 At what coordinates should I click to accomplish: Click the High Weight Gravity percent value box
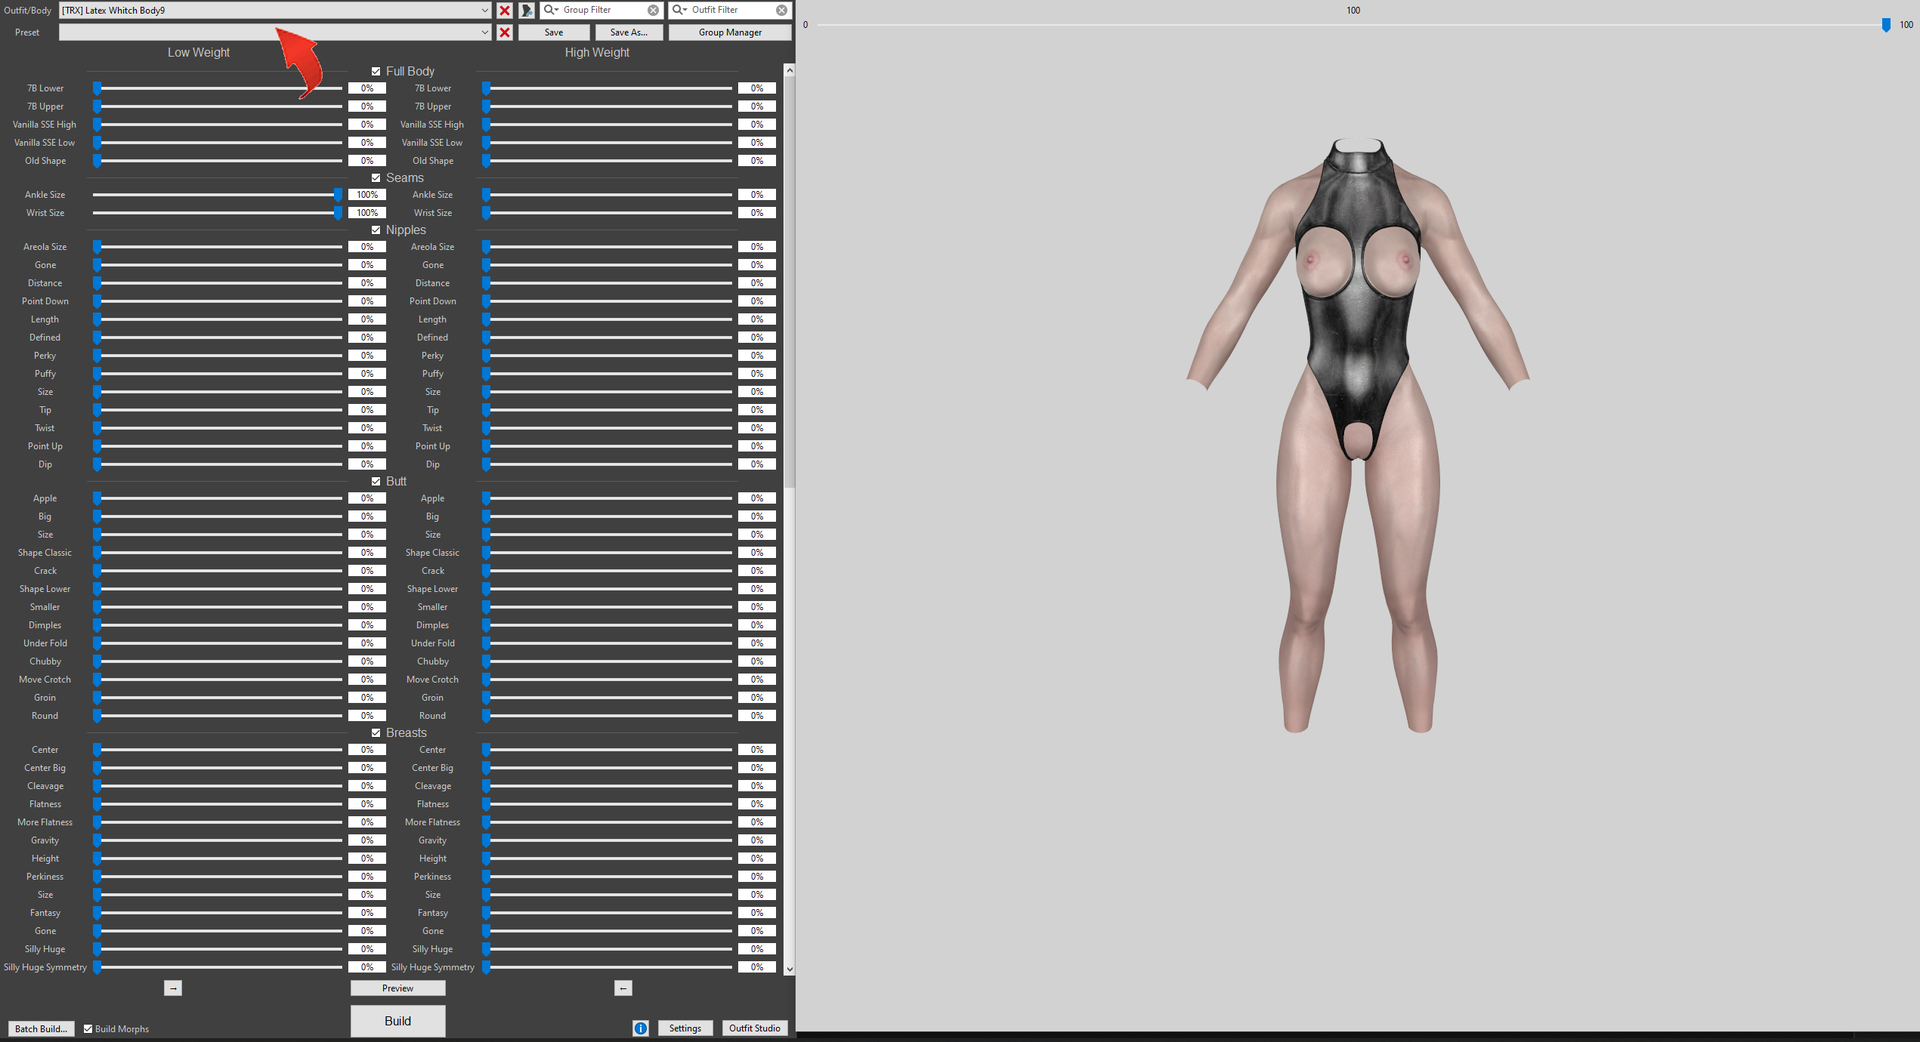[x=757, y=841]
